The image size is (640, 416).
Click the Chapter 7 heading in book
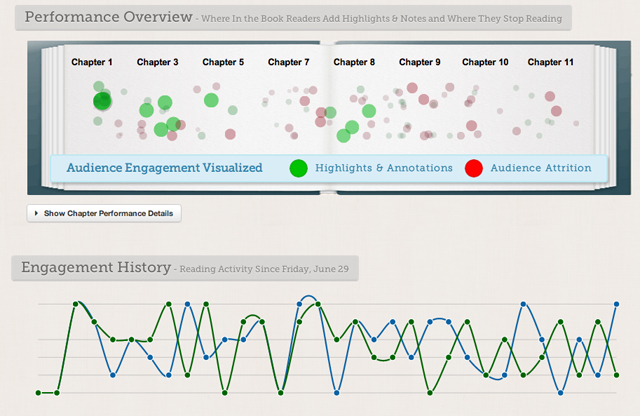point(289,62)
